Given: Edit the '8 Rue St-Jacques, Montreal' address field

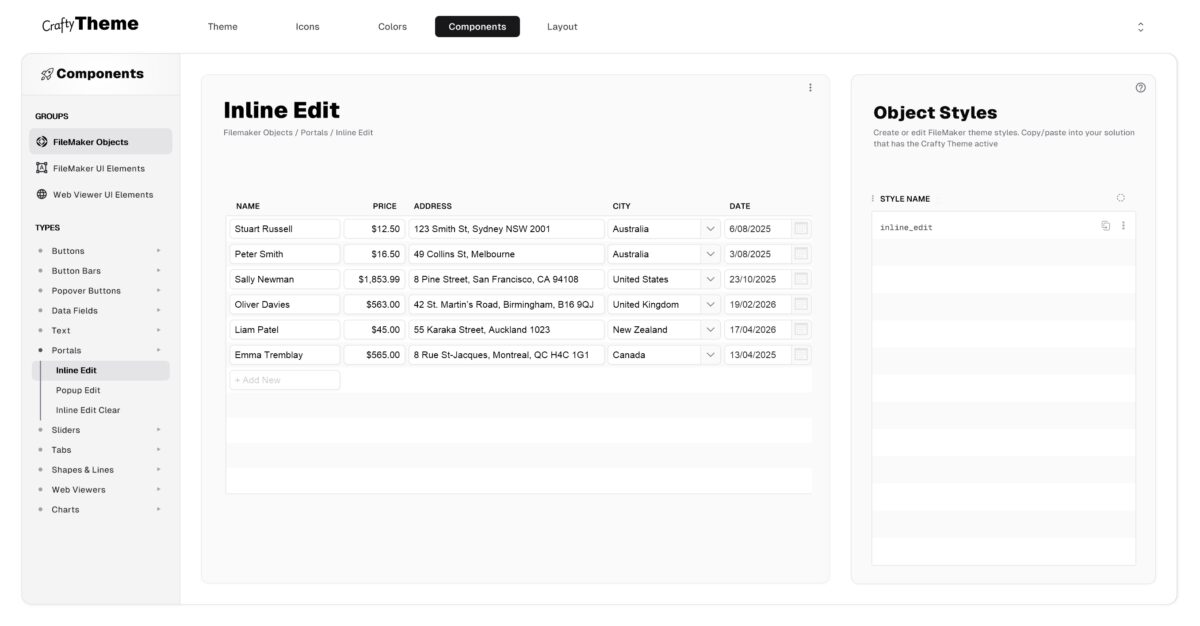Looking at the screenshot, I should point(506,354).
